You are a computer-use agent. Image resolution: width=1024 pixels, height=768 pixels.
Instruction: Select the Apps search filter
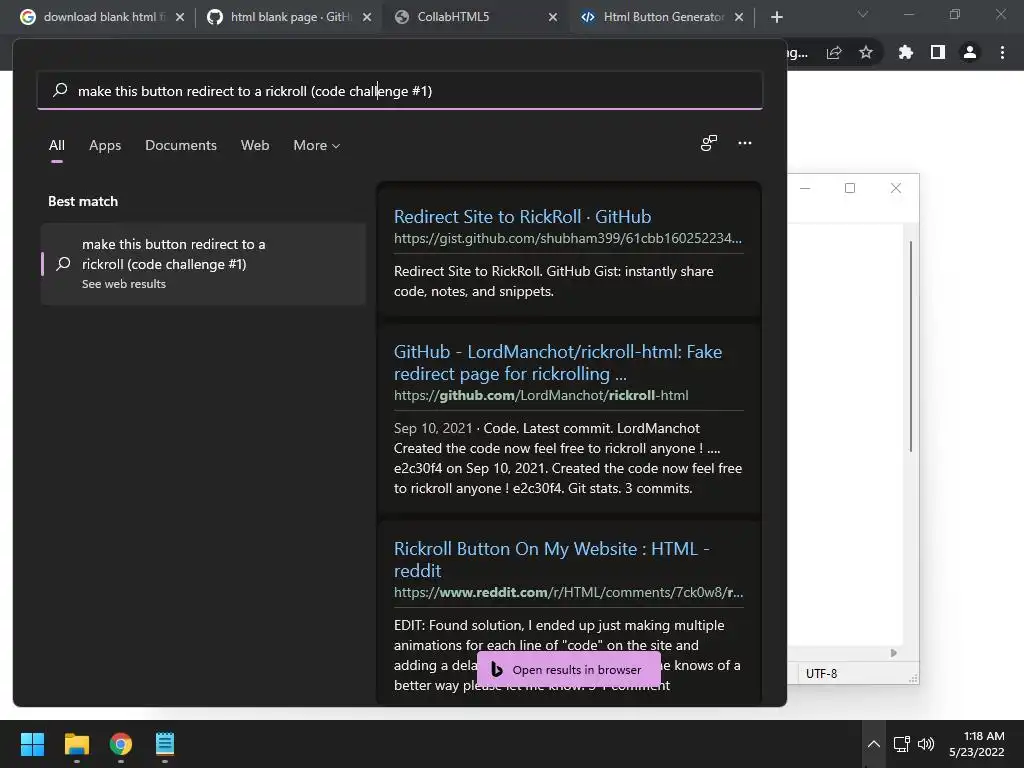(105, 145)
